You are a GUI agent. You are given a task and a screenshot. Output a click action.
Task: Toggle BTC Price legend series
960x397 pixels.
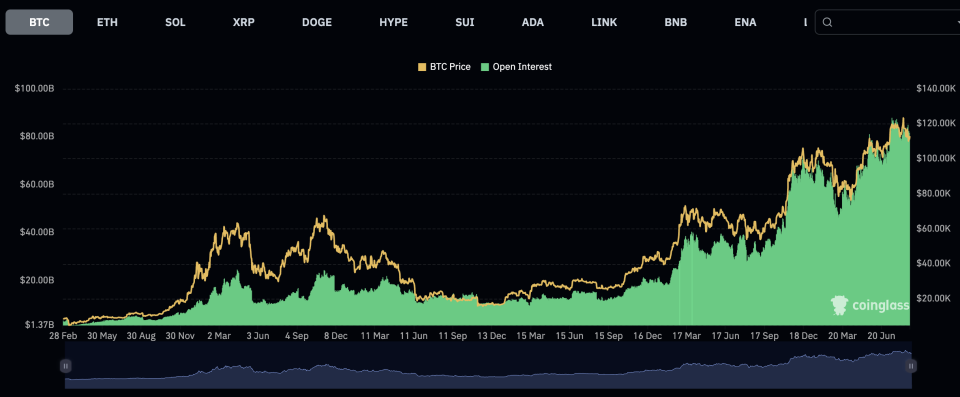pyautogui.click(x=444, y=67)
